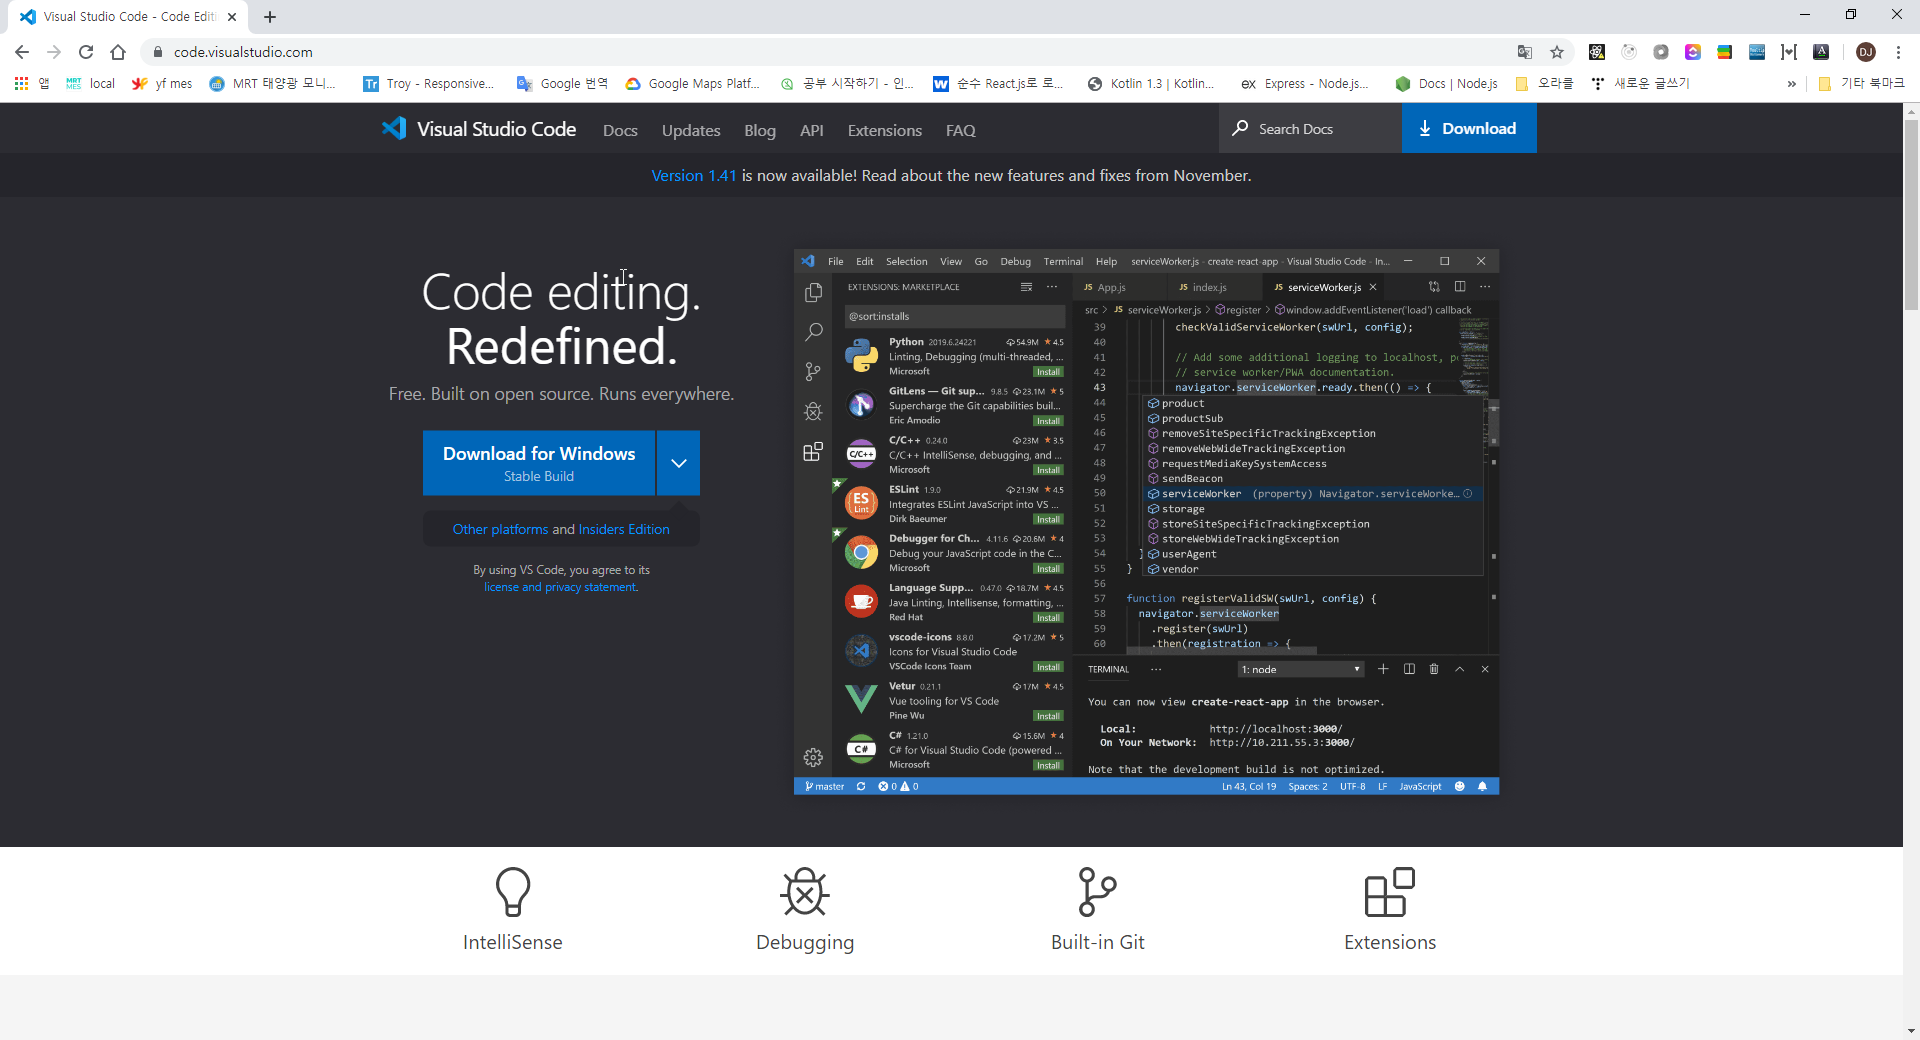Open a new browser tab with plus icon

[270, 17]
